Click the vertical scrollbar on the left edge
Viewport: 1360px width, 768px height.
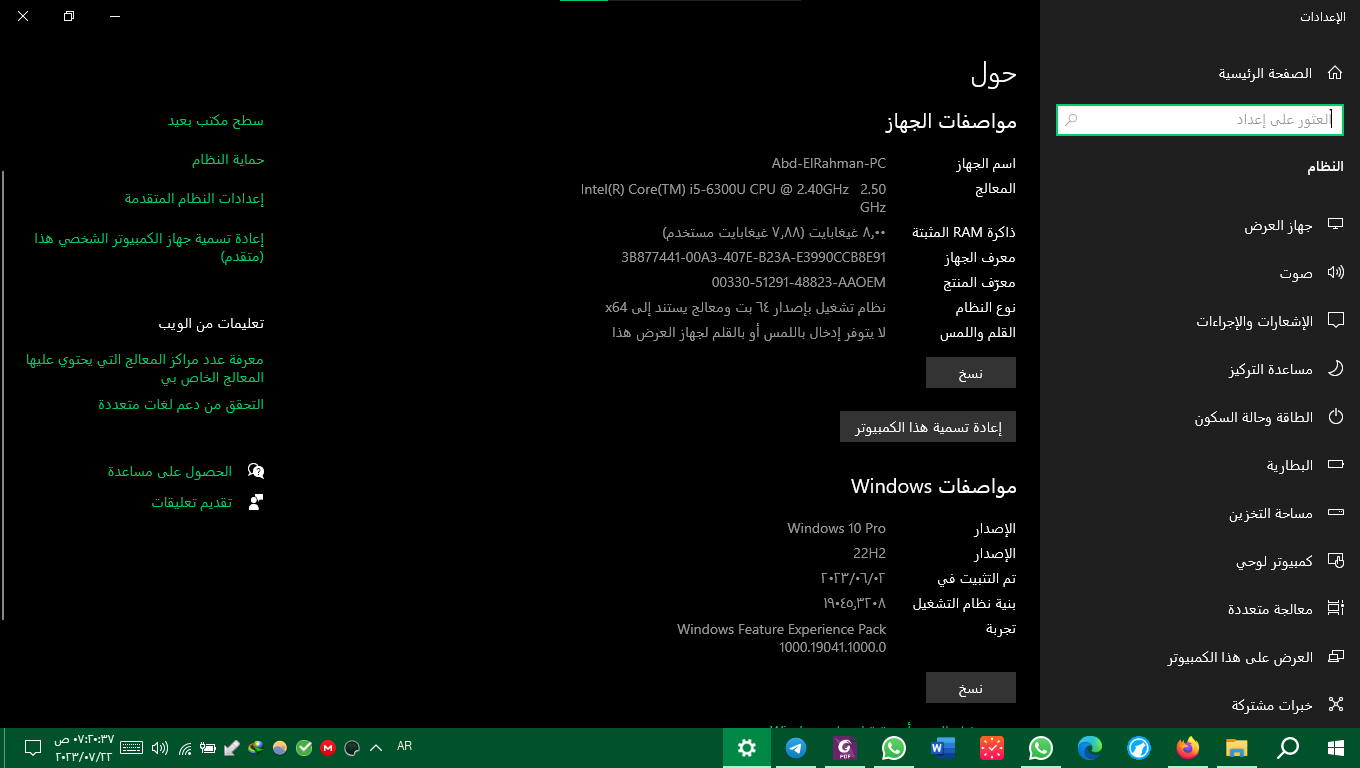coord(3,395)
